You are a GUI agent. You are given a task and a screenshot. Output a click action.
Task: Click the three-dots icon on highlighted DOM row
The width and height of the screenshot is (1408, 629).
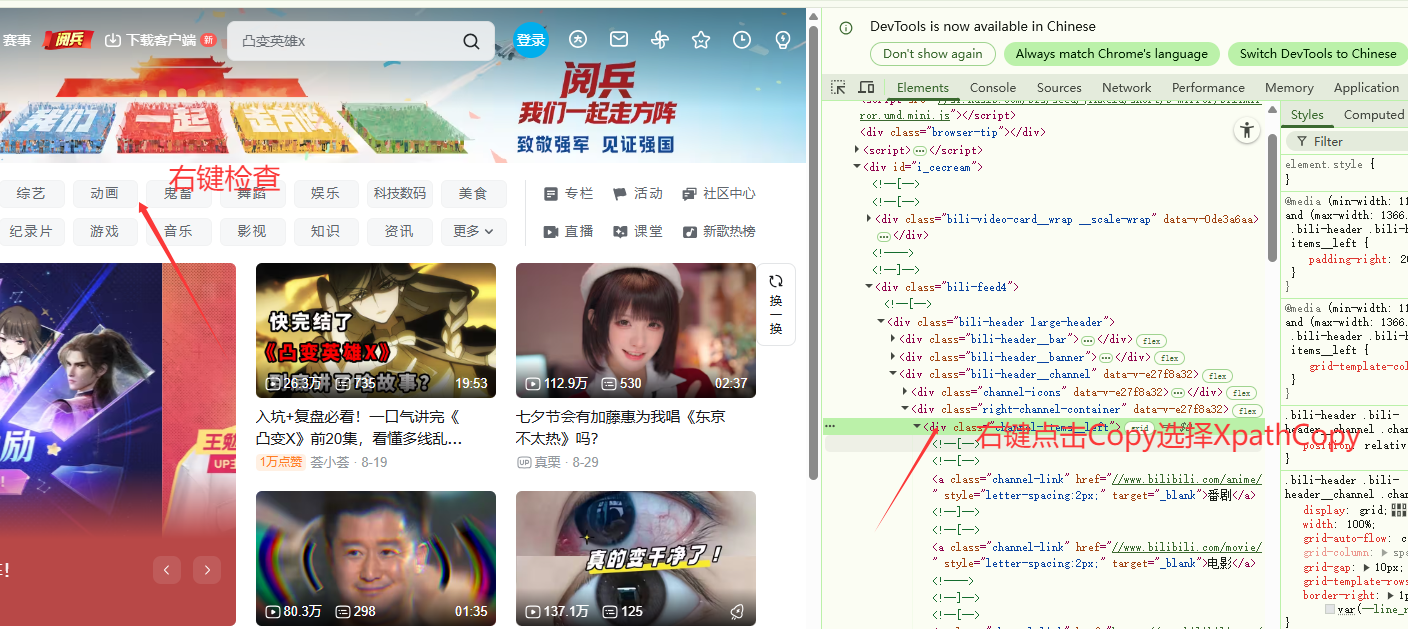(x=830, y=426)
